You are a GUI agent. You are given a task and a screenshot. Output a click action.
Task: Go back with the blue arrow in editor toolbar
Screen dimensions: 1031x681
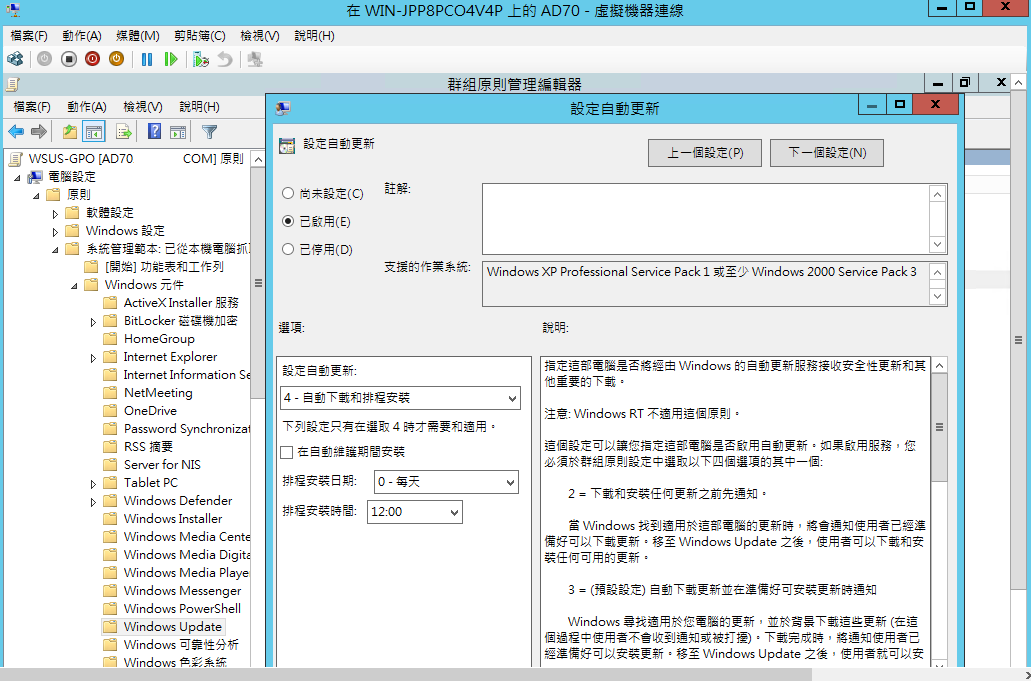click(16, 131)
